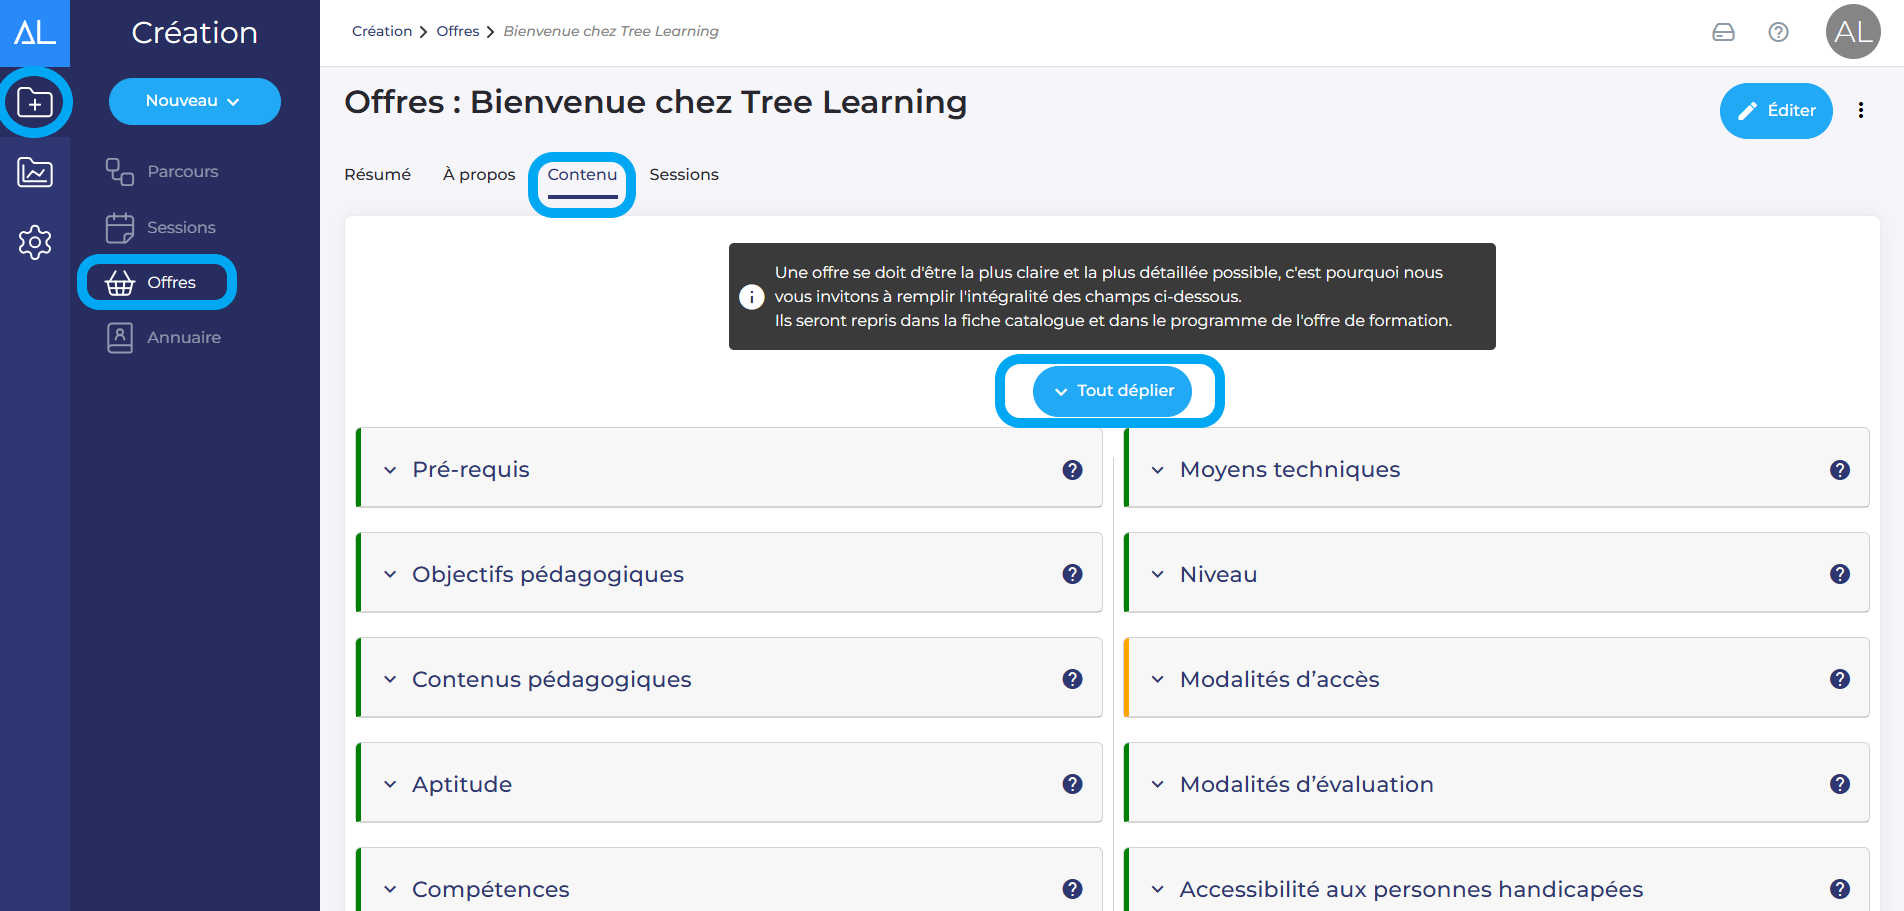Screen dimensions: 1904x911
Task: Open the Nouveau dropdown button
Action: pos(194,101)
